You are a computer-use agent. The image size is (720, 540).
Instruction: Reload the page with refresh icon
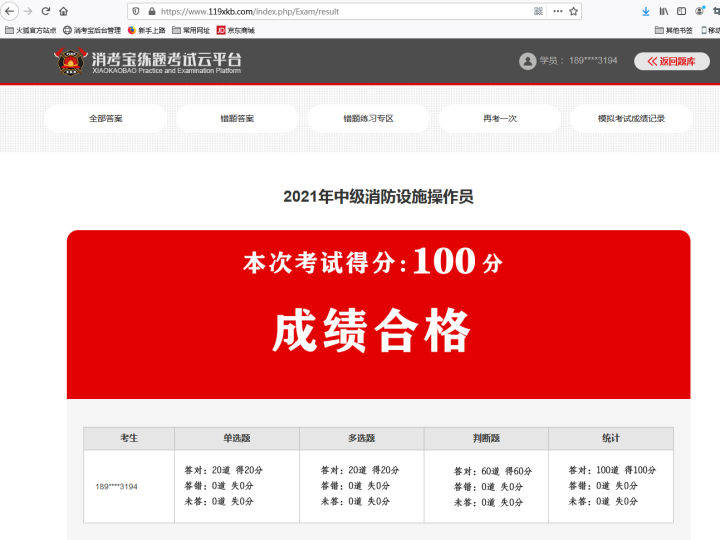click(45, 11)
